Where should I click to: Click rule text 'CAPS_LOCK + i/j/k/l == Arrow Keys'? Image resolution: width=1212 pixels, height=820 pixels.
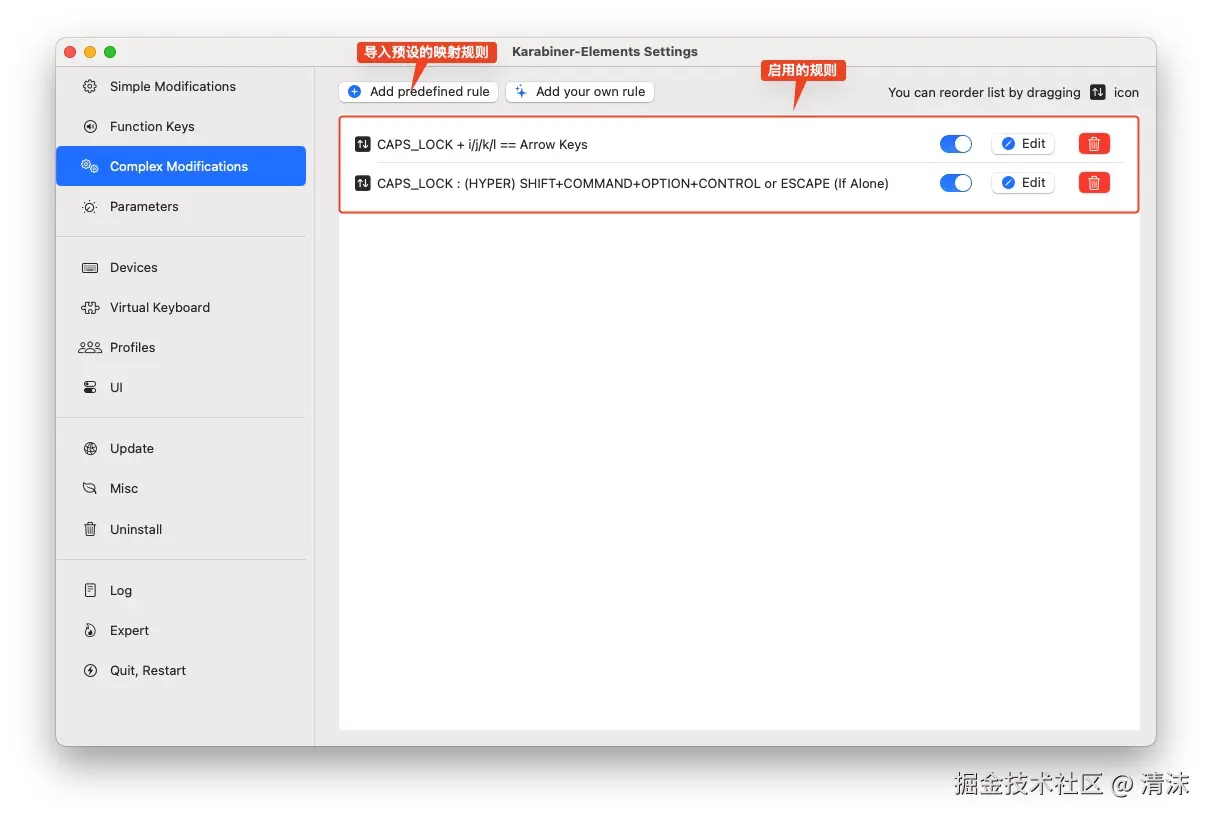pos(482,144)
